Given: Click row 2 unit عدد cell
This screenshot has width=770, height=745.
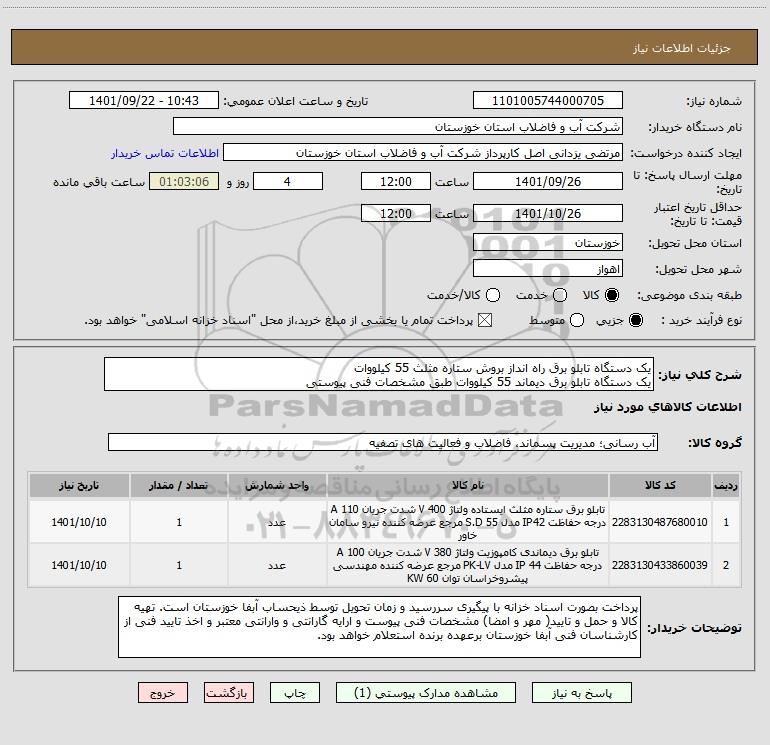Looking at the screenshot, I should click(x=277, y=565).
